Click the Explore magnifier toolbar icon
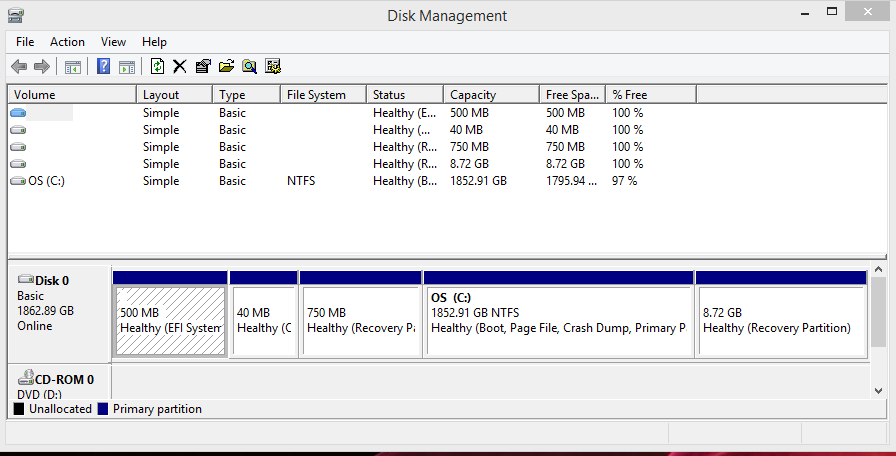This screenshot has width=896, height=456. [249, 66]
